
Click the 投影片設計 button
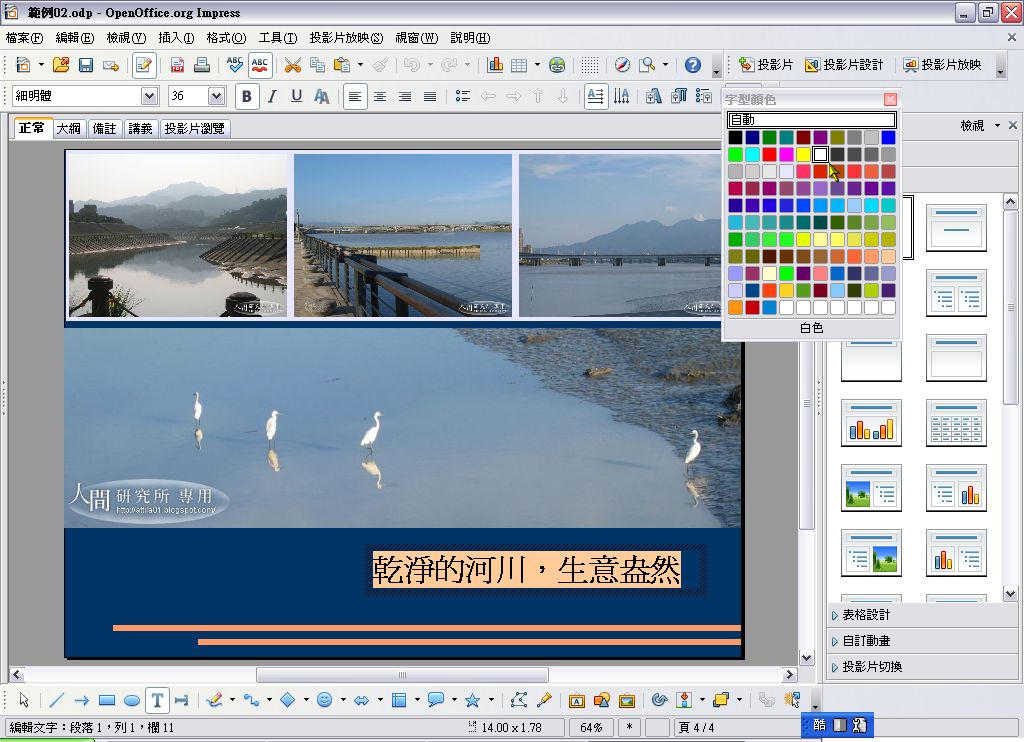pos(844,65)
